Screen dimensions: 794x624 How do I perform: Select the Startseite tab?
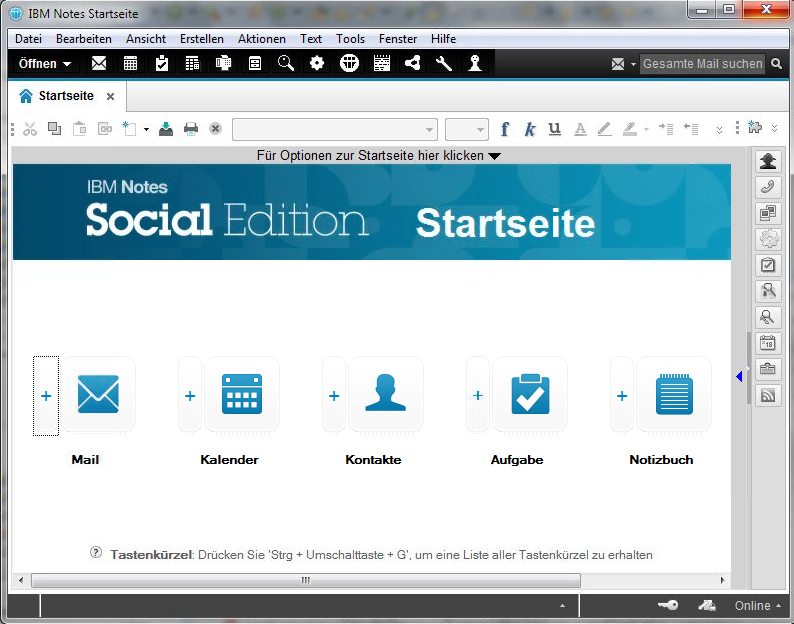(65, 96)
